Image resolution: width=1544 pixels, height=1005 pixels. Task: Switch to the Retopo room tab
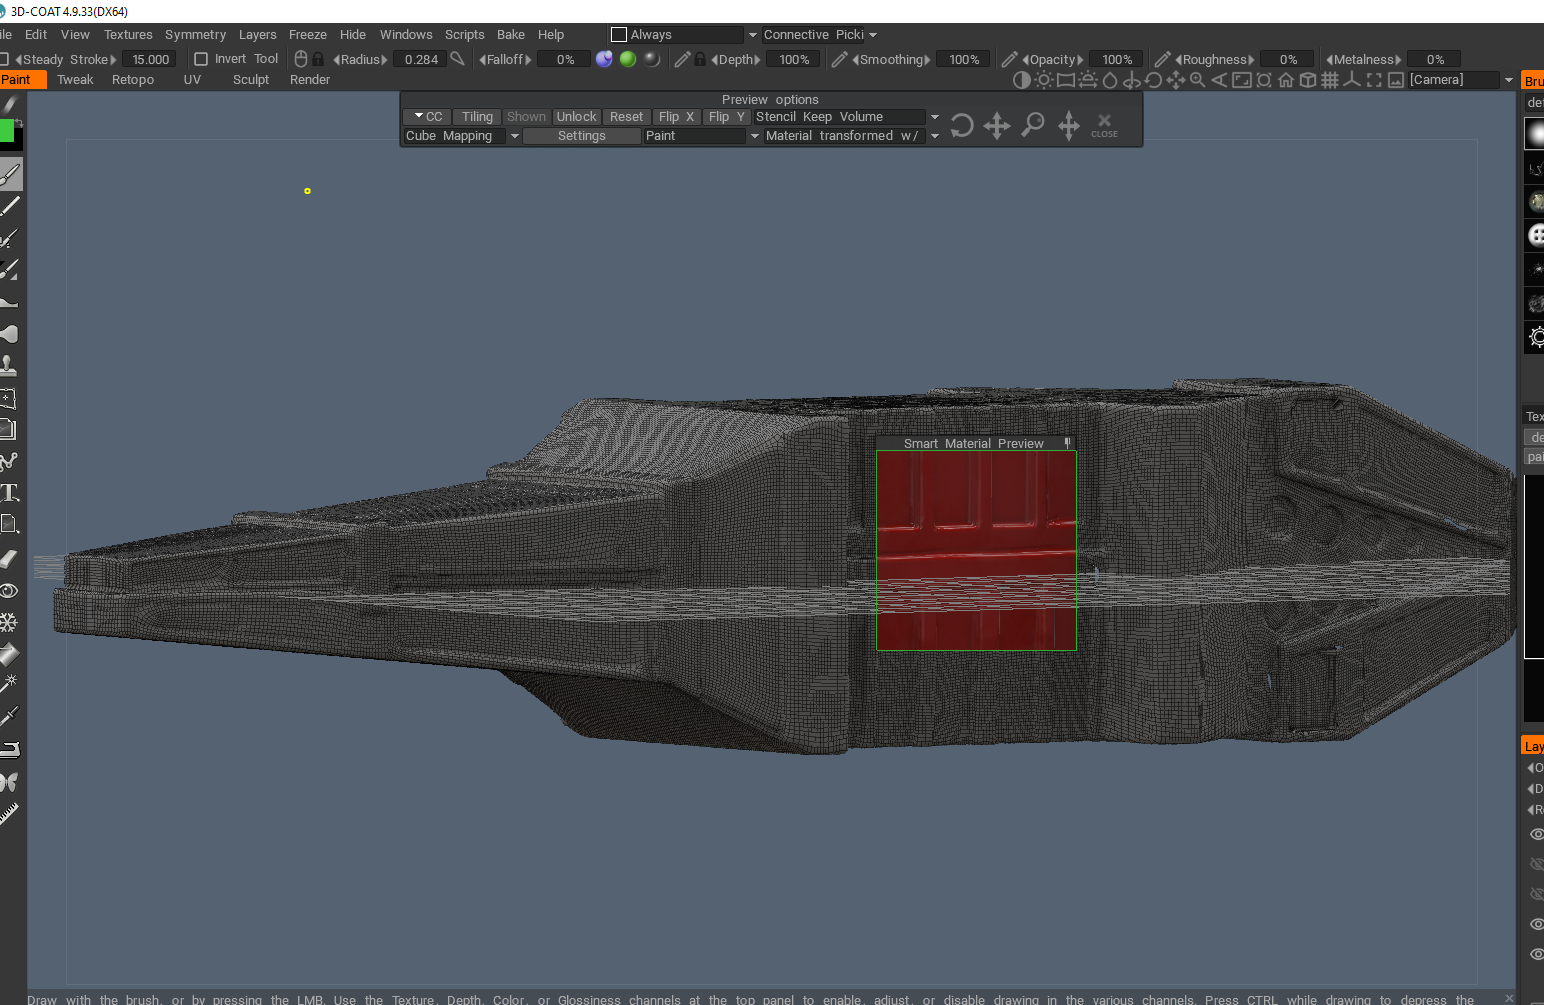(133, 80)
